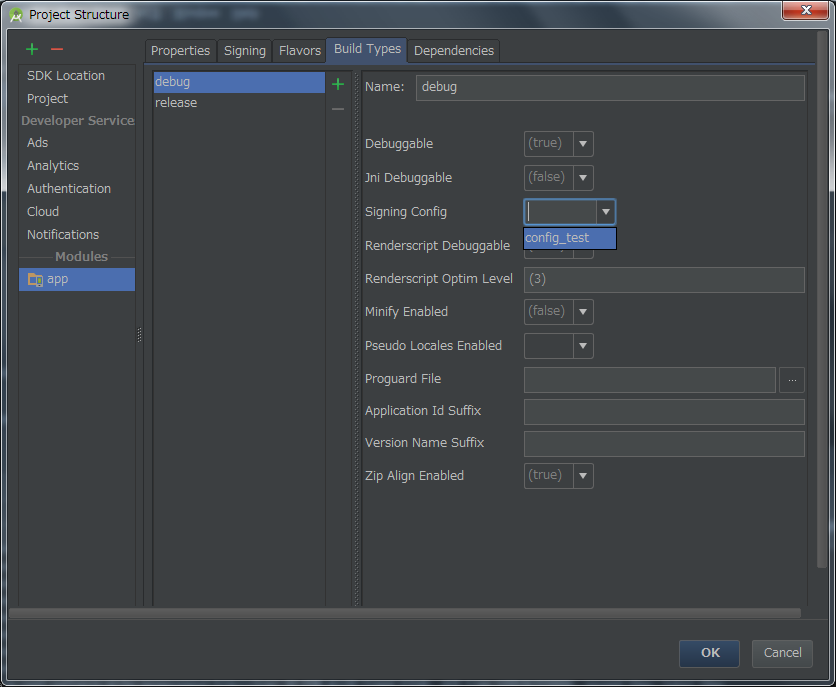Click red minus icon above module list
The image size is (836, 687).
coord(57,49)
